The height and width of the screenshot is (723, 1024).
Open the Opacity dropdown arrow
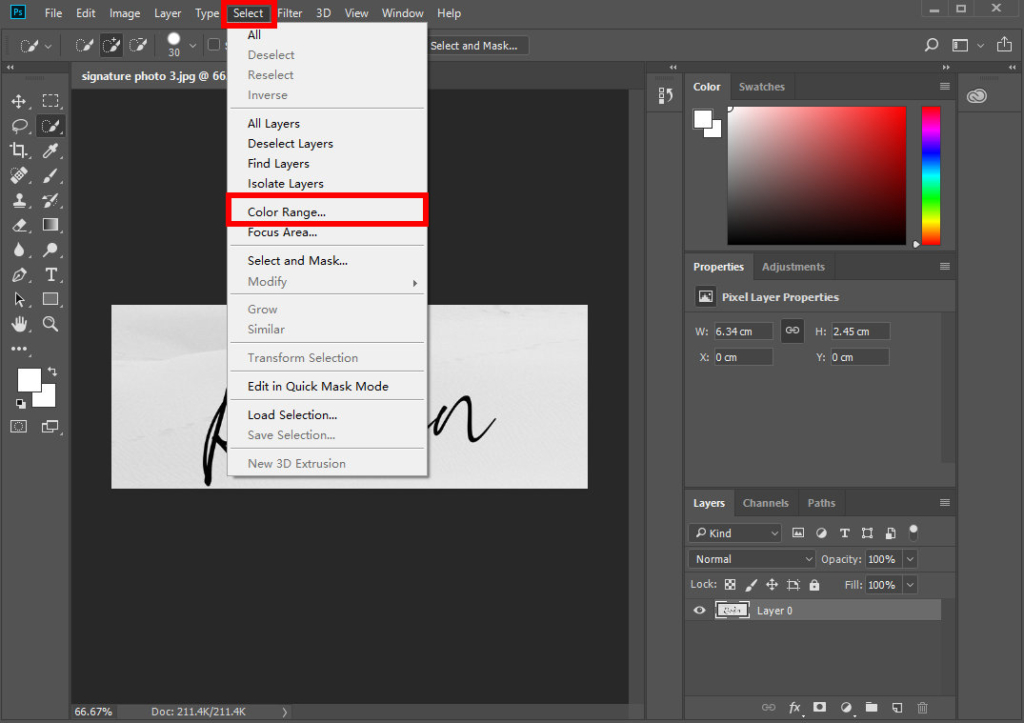point(908,559)
